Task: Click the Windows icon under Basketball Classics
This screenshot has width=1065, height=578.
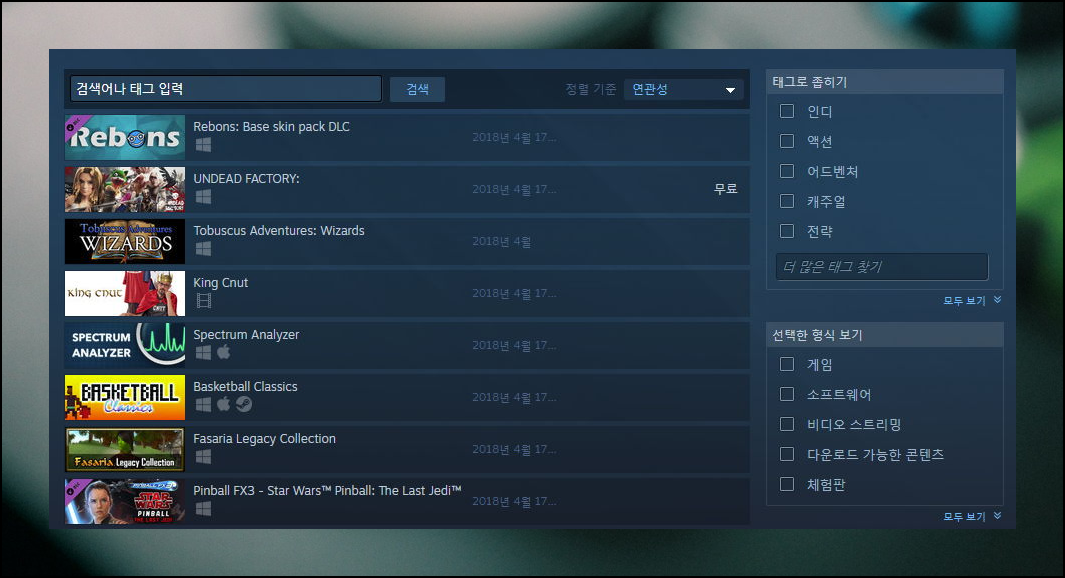Action: [x=203, y=405]
